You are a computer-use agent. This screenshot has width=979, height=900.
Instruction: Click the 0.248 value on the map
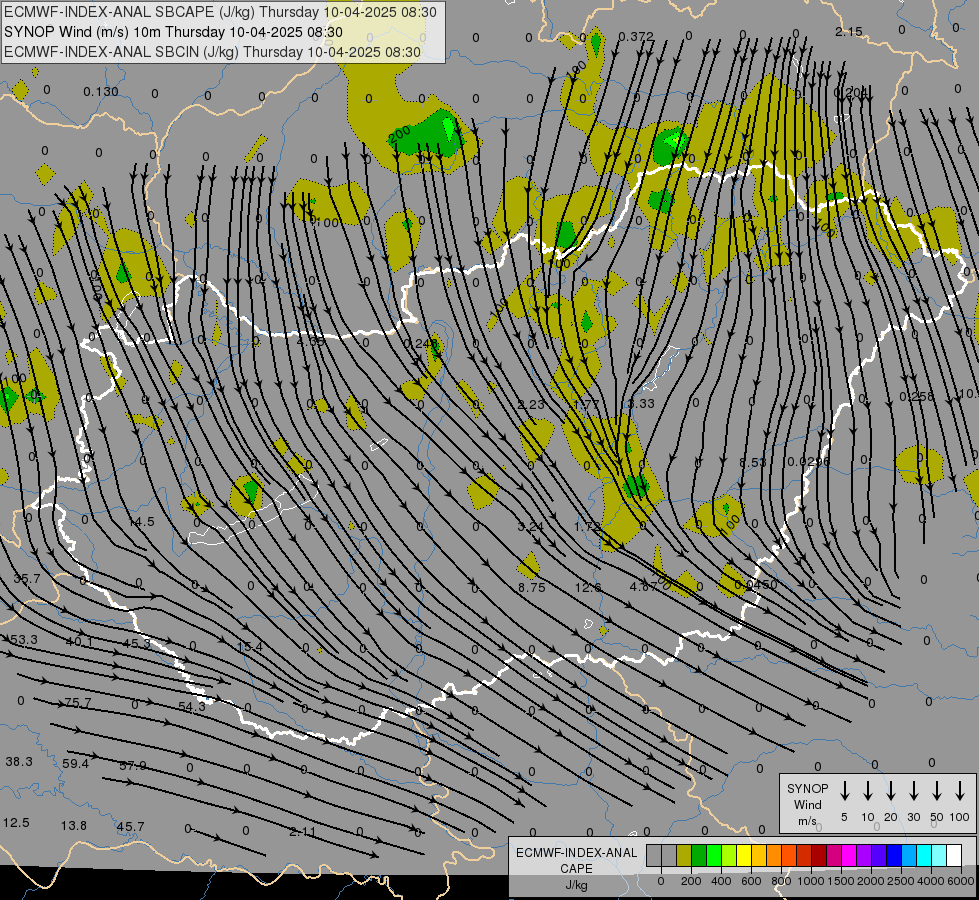coord(421,344)
